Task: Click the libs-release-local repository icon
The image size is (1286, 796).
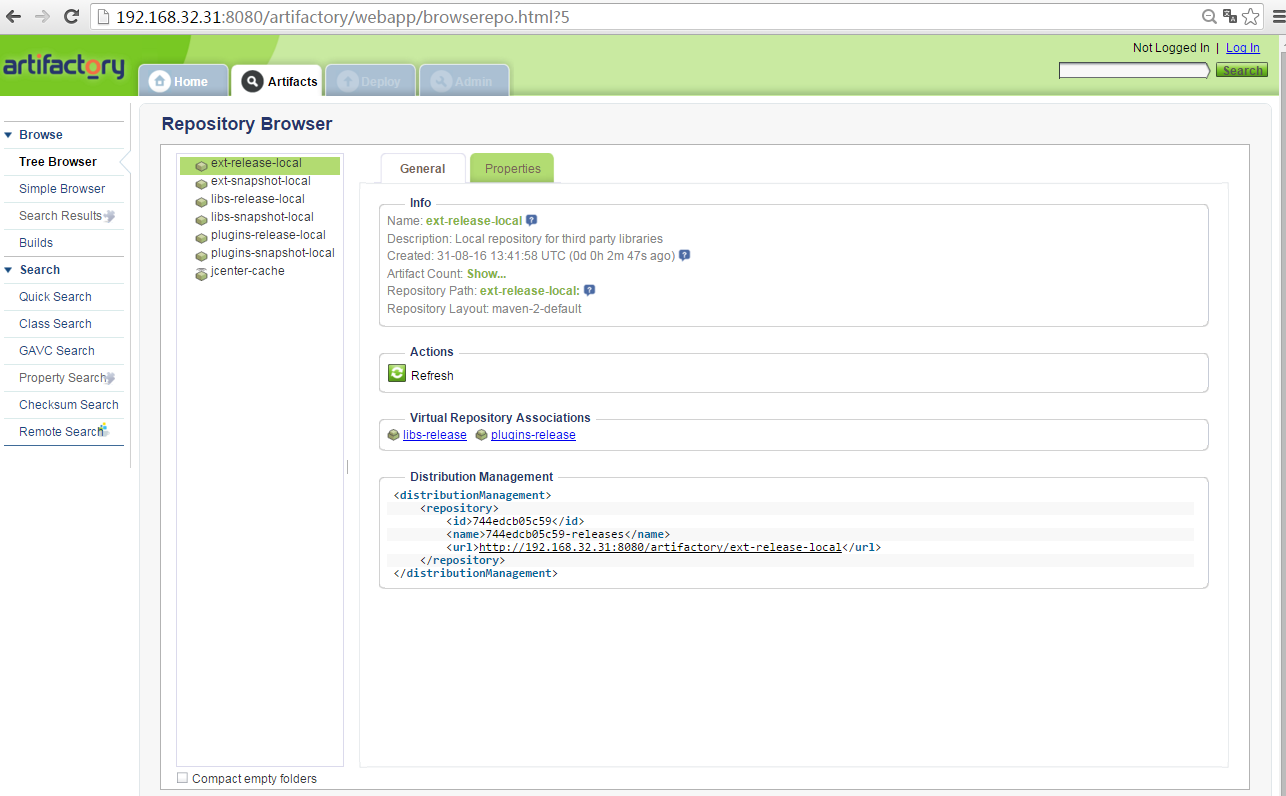Action: 201,201
